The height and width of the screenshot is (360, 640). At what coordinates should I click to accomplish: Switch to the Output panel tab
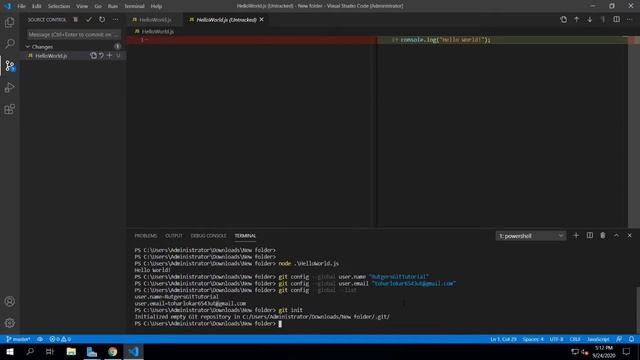tap(173, 236)
